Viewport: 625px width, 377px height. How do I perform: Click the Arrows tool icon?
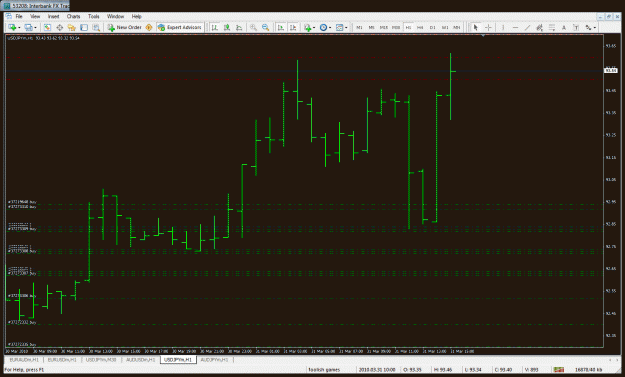588,27
